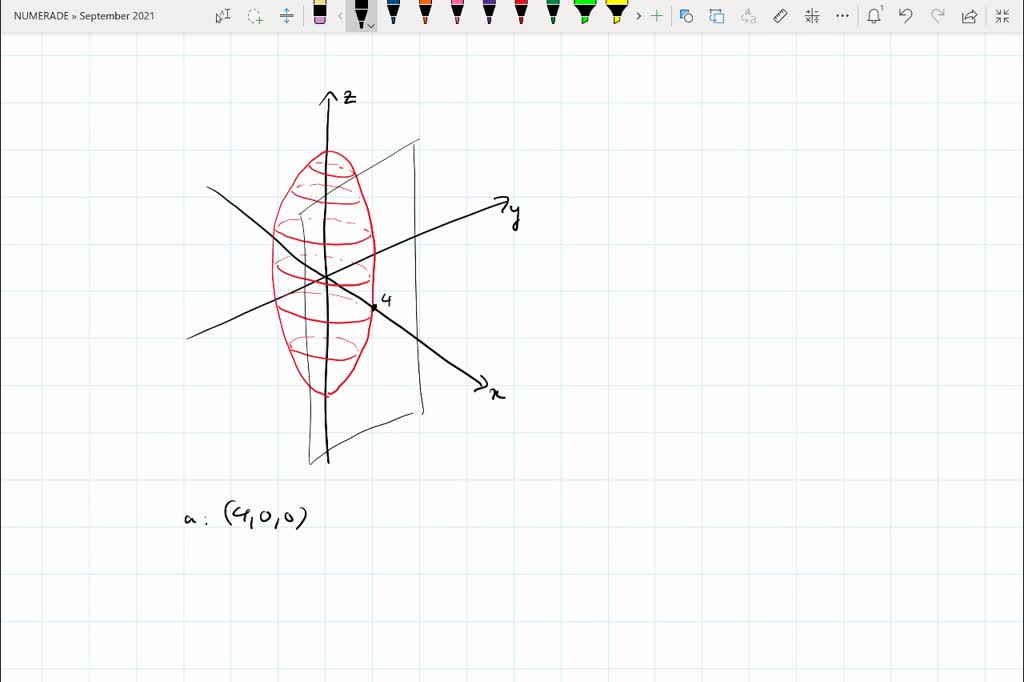Open the more options ellipsis menu
Screen dimensions: 1024x682
click(x=842, y=15)
